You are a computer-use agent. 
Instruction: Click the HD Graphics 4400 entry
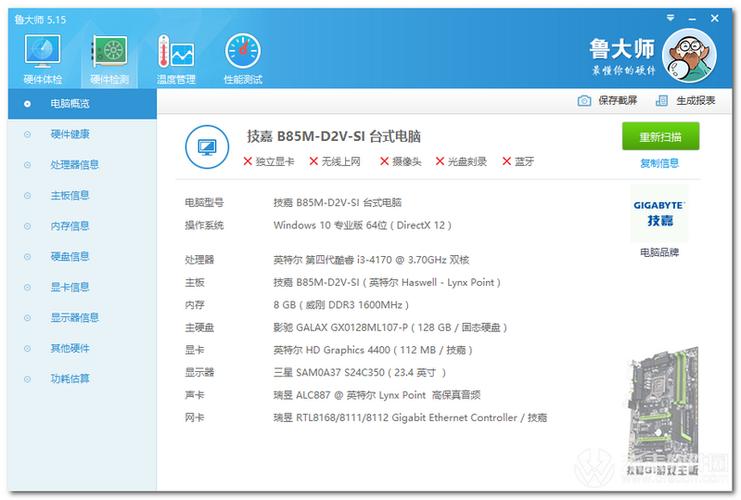373,350
